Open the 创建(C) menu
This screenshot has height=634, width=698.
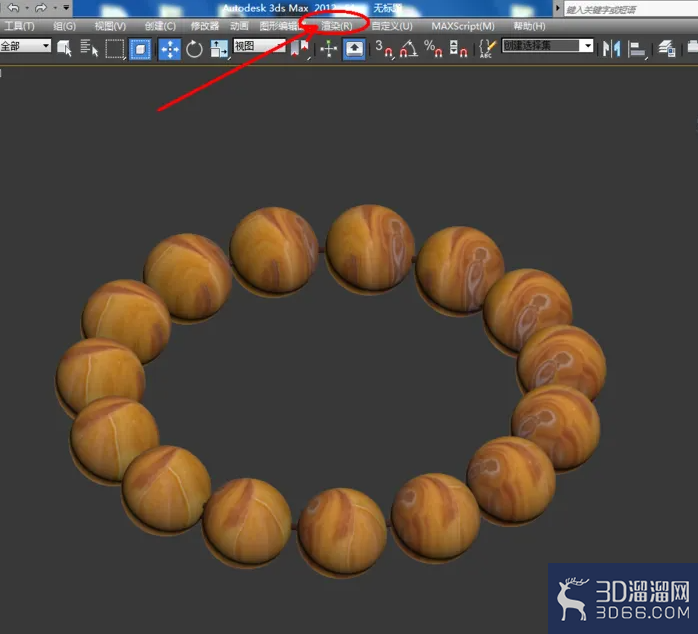tap(160, 26)
